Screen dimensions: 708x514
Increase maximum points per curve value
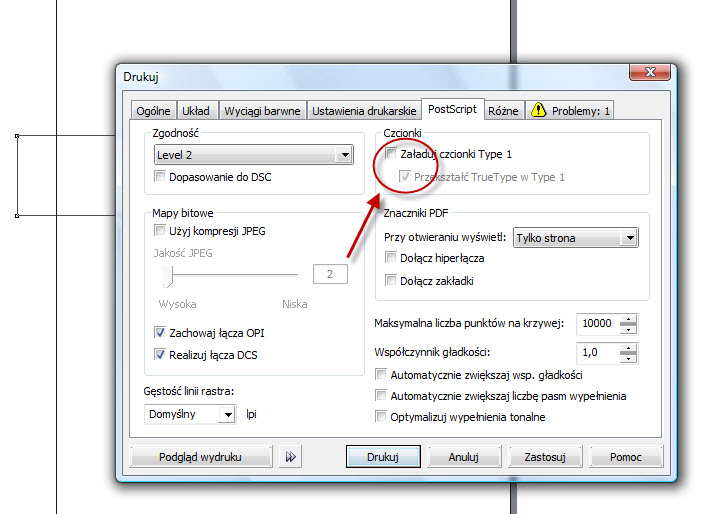pyautogui.click(x=628, y=319)
